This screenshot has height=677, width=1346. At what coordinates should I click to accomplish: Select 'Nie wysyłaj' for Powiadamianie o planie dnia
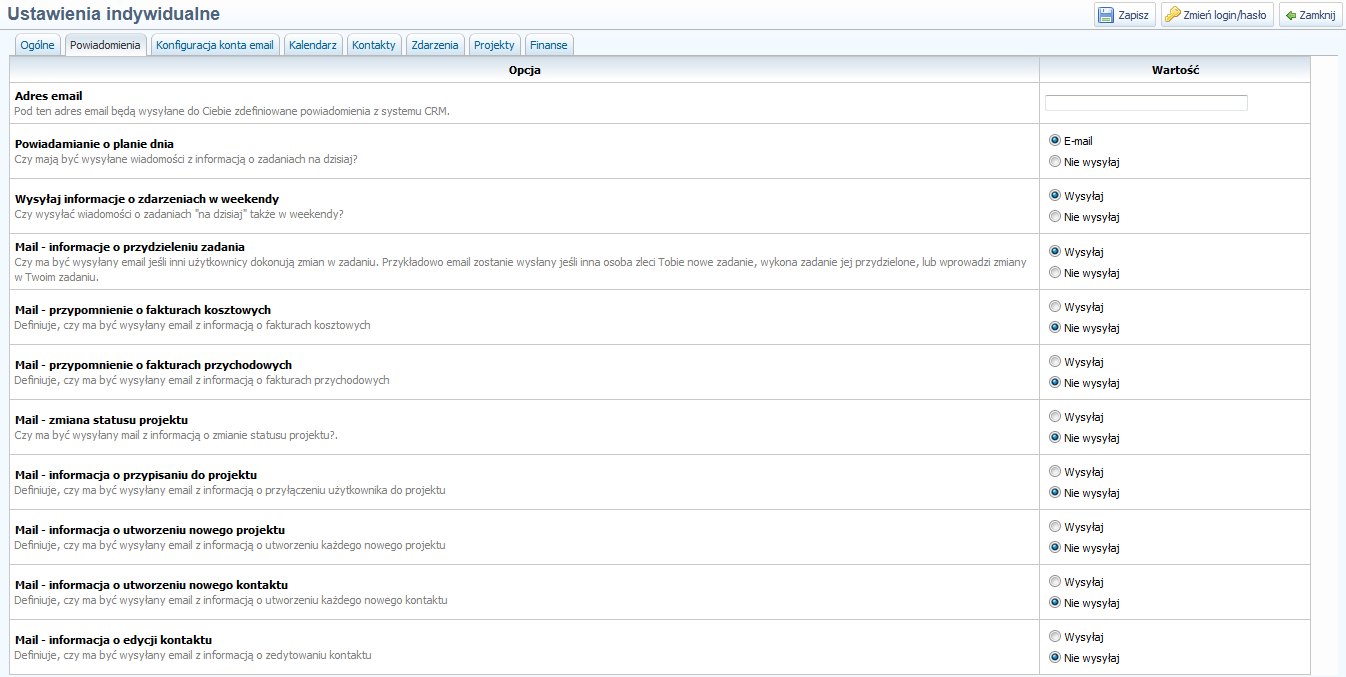tap(1055, 162)
